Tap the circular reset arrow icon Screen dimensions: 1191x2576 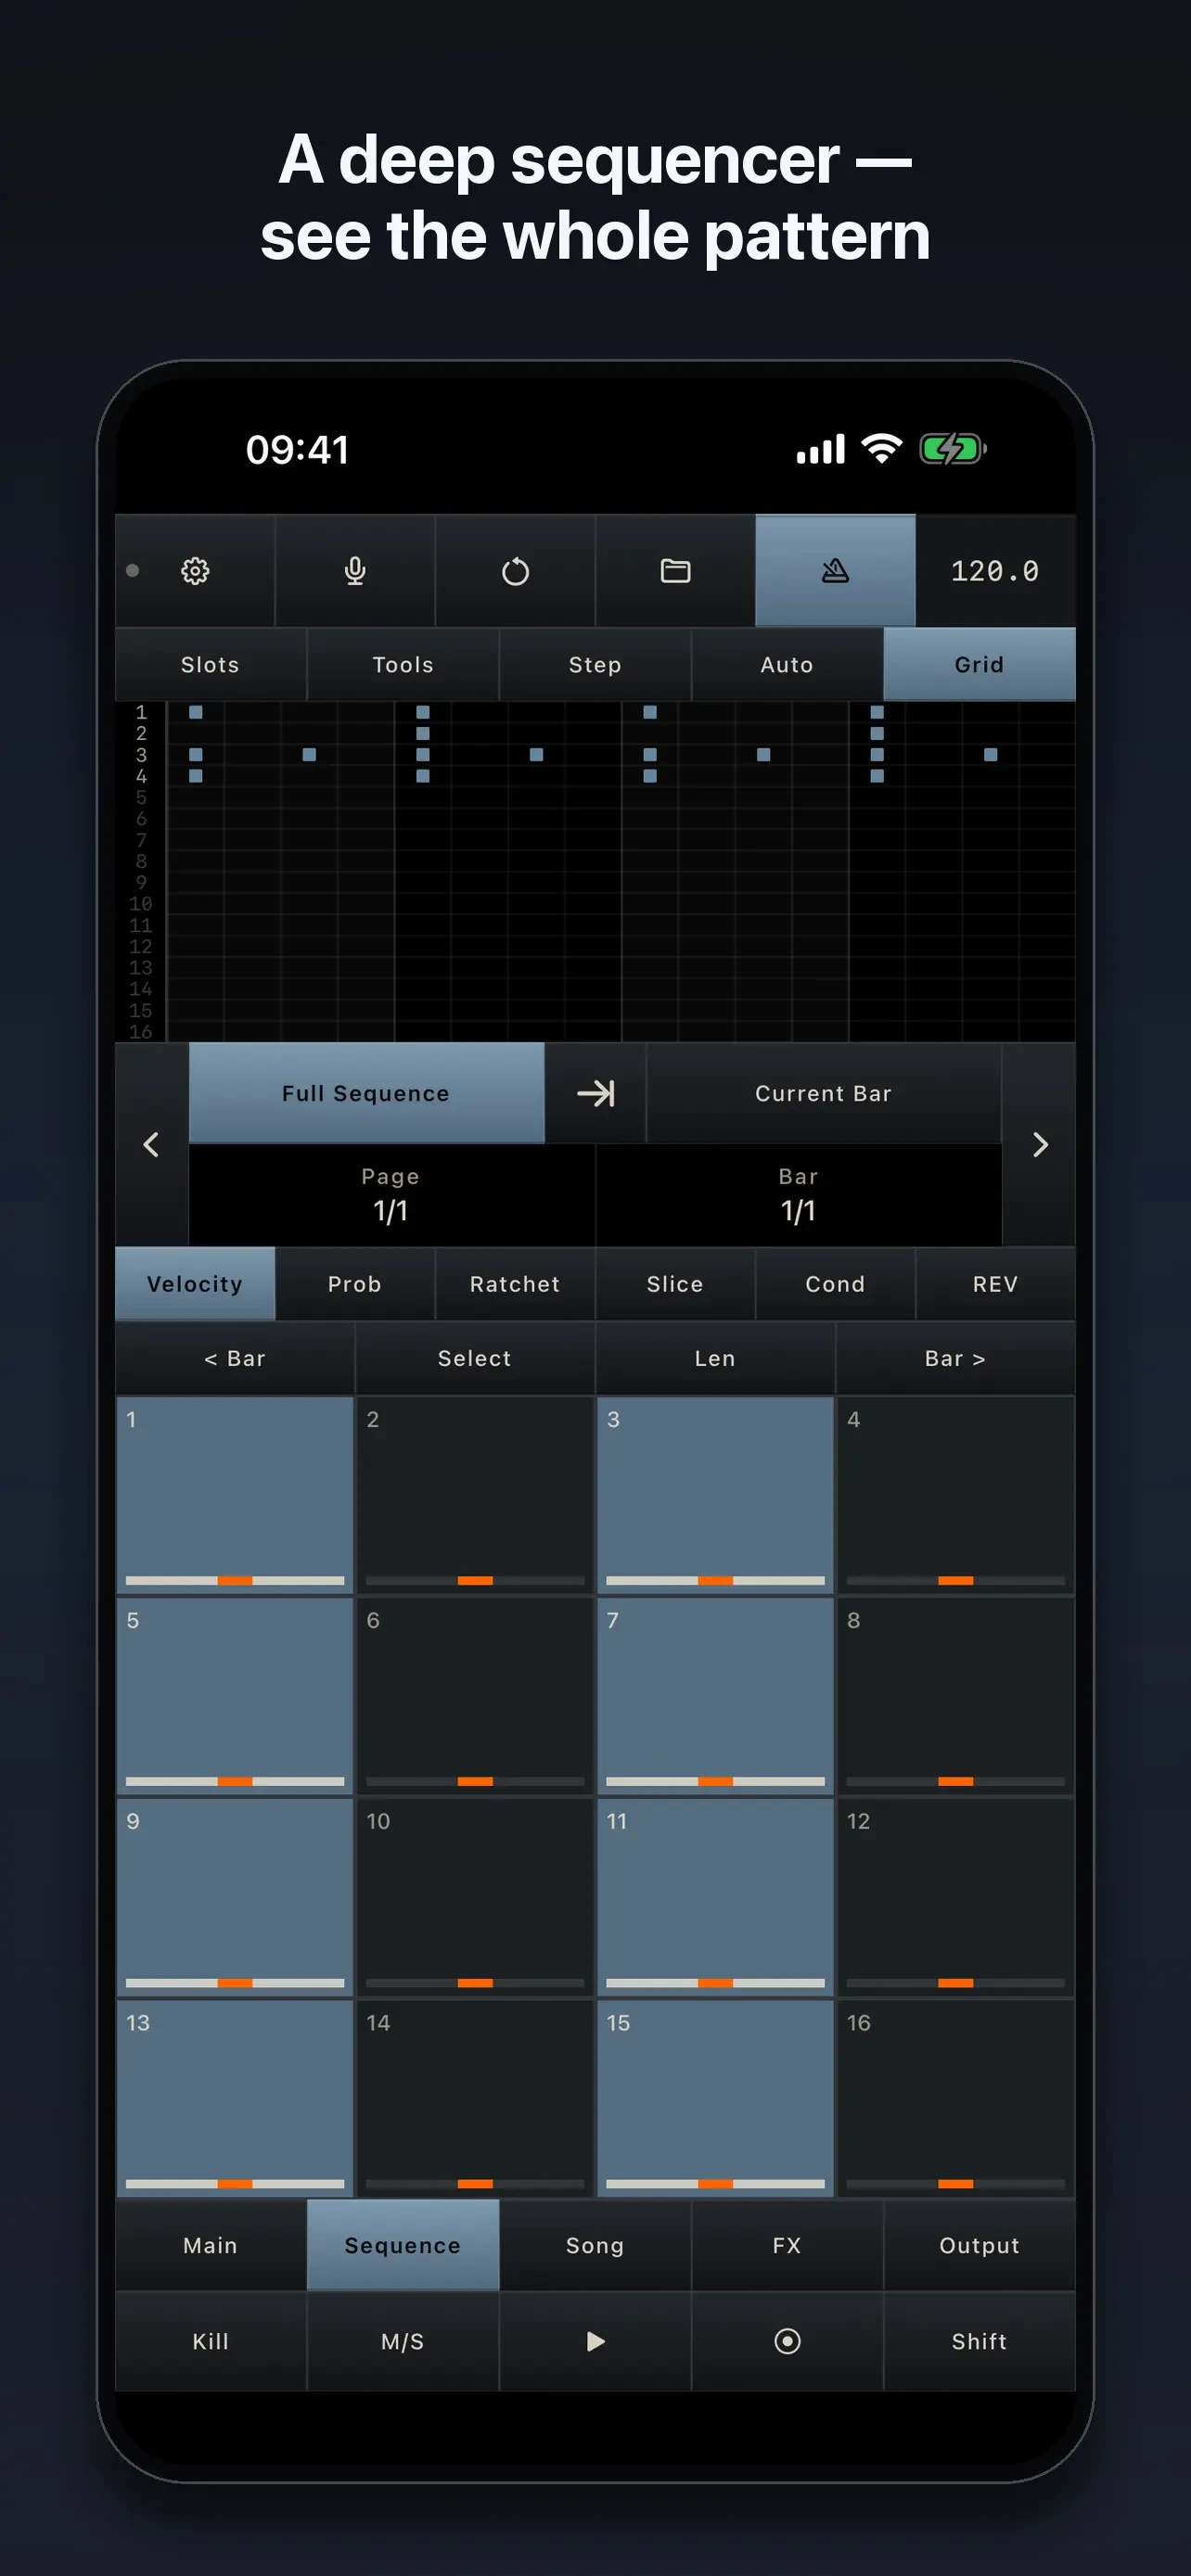coord(515,571)
